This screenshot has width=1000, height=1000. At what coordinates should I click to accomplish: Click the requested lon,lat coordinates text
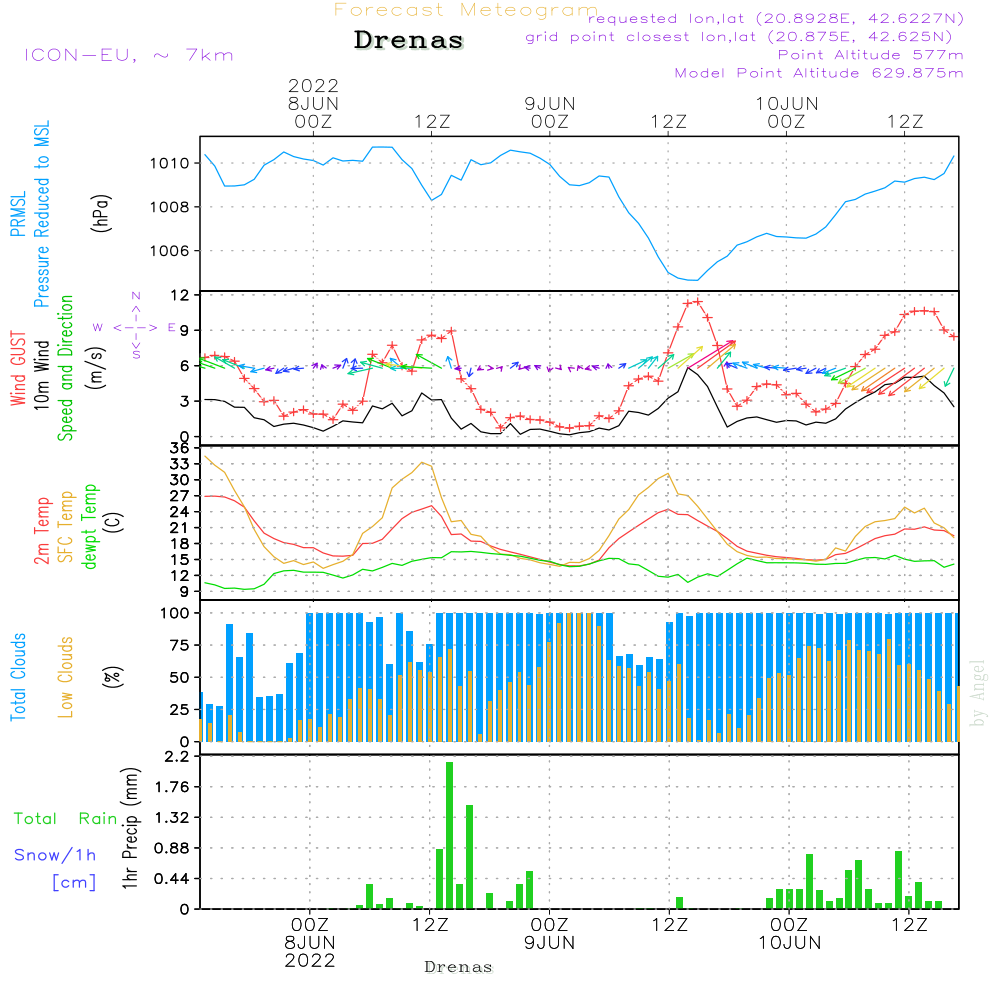(x=776, y=19)
